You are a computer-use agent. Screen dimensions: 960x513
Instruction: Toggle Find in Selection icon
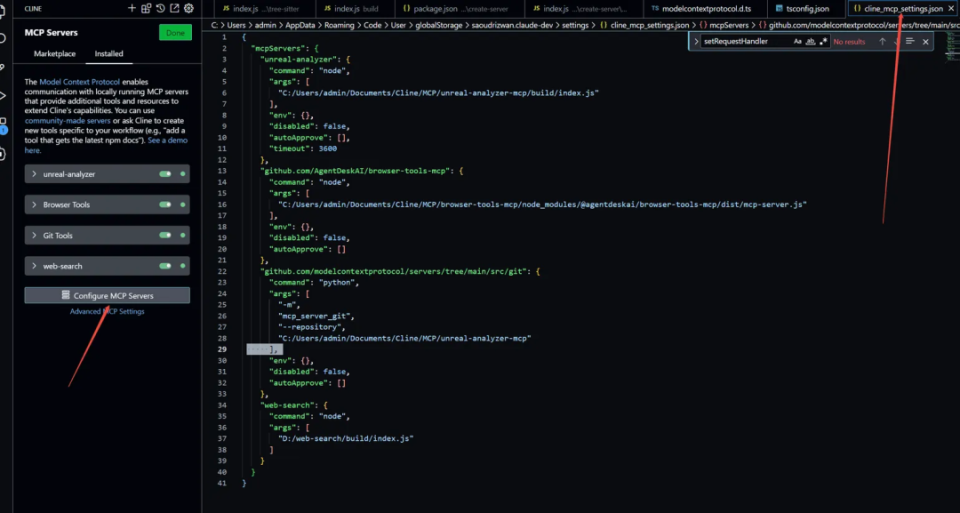pos(910,42)
